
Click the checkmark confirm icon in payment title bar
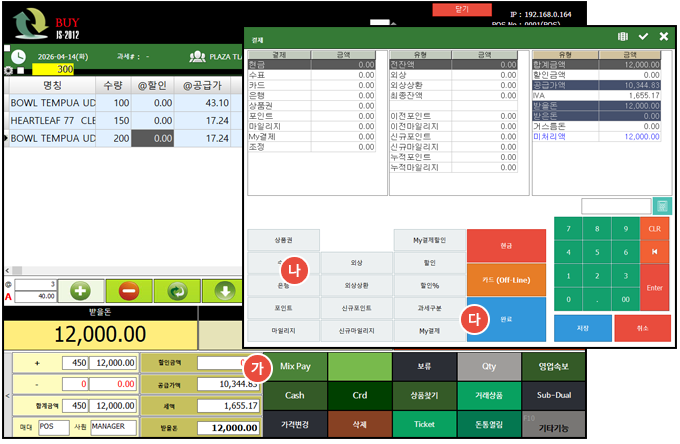[643, 37]
